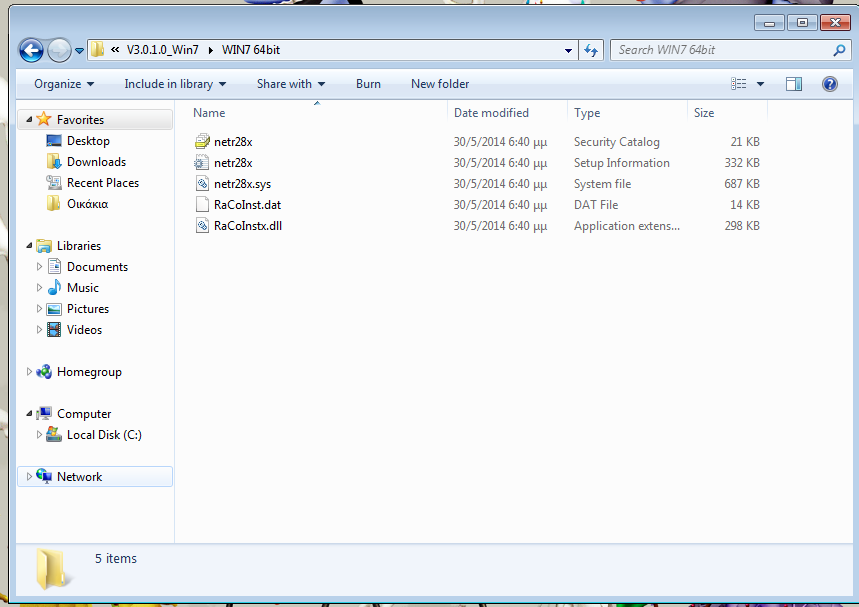Screen dimensions: 859x607
Task: Open Recent Places icon in Favorites
Action: pos(54,182)
